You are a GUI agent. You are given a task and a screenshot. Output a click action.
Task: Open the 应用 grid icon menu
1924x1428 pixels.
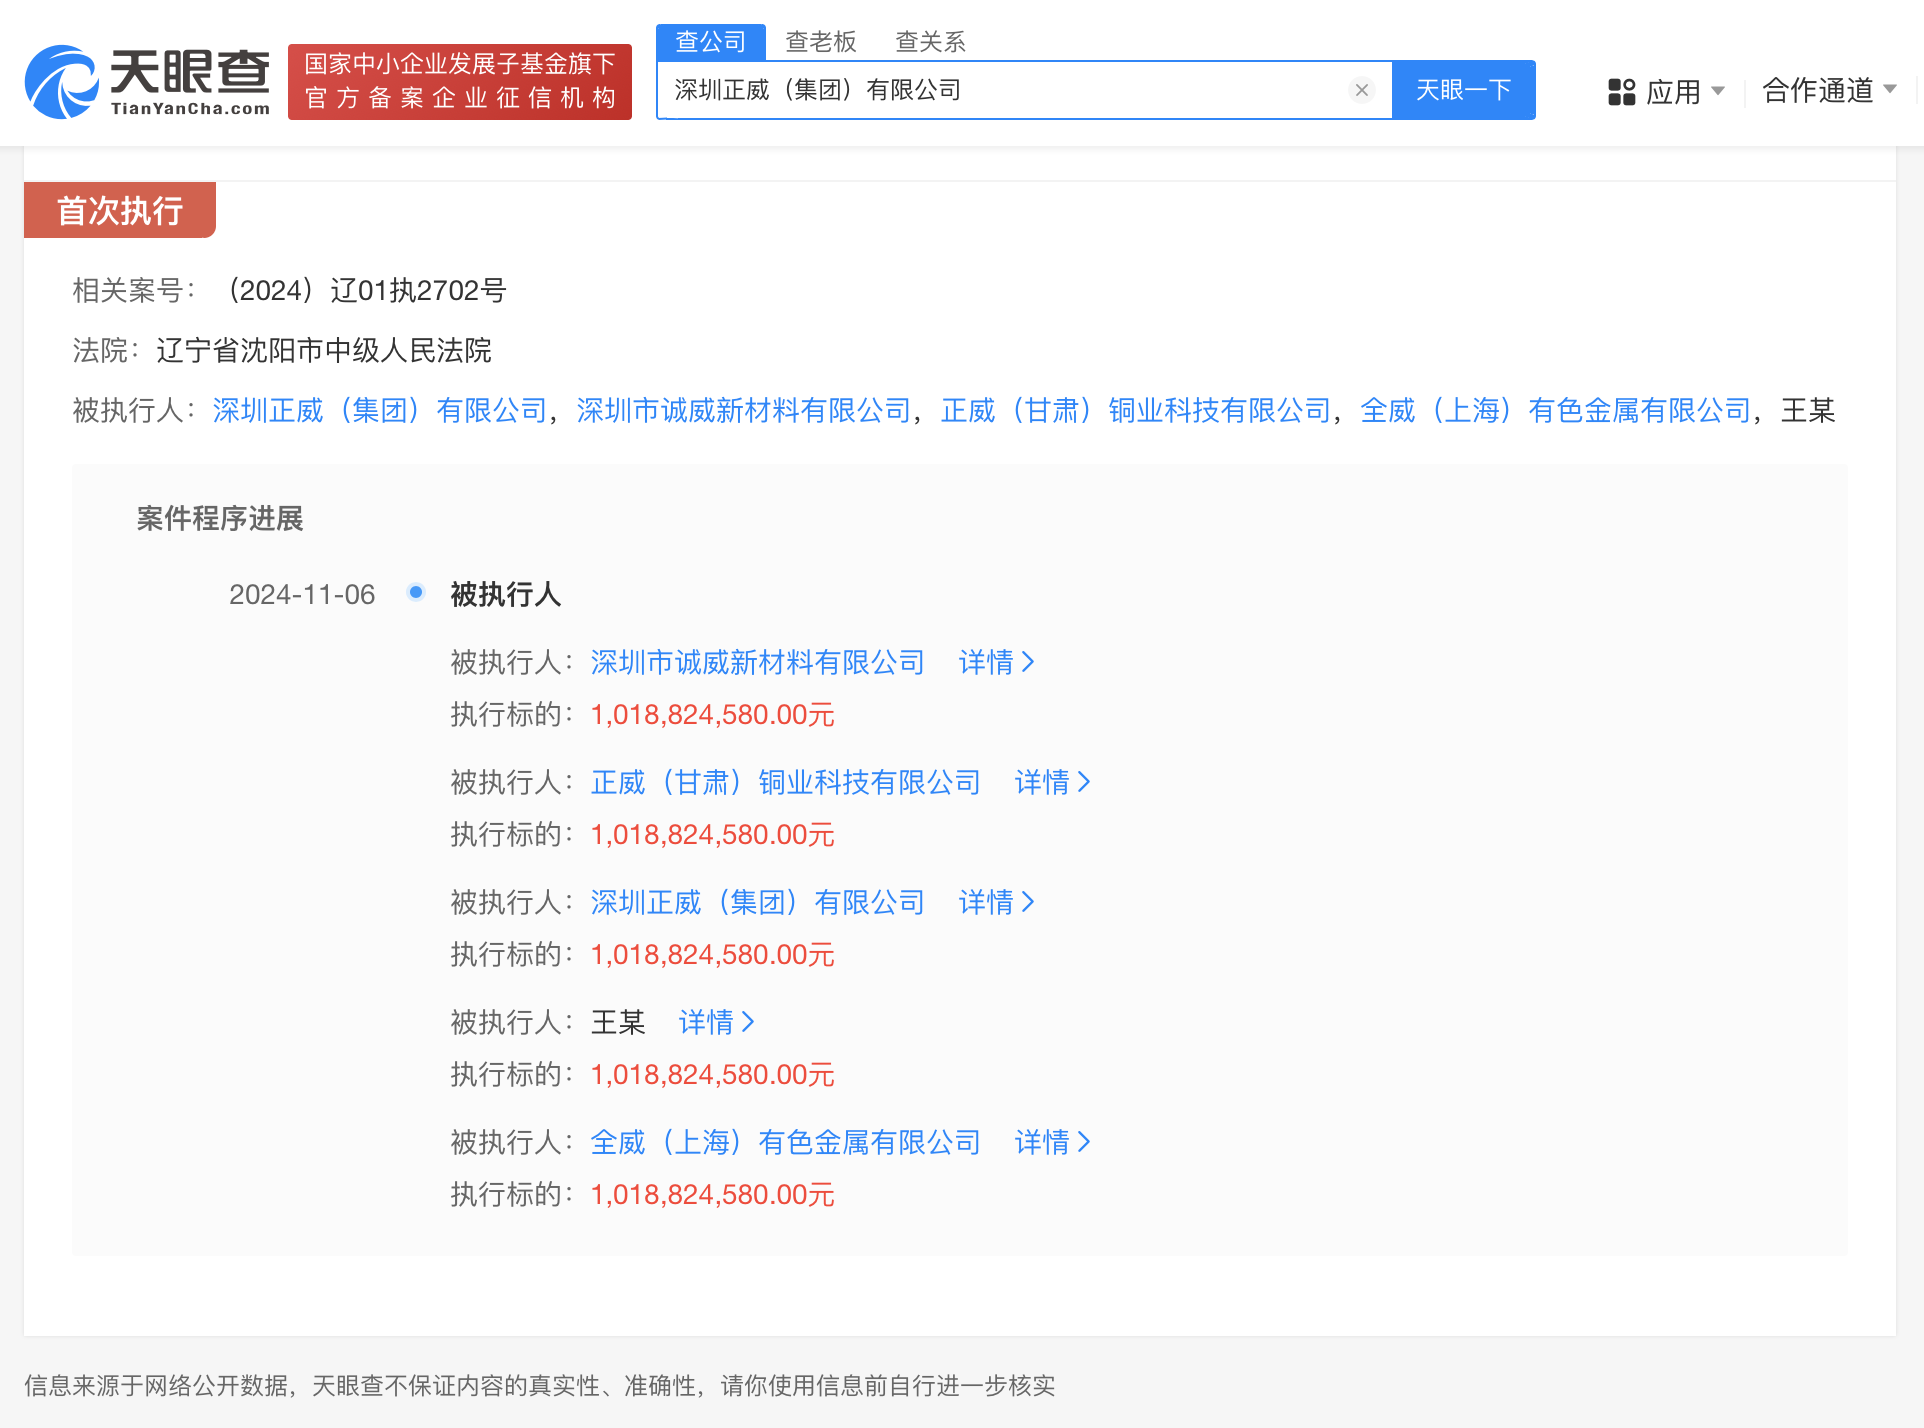point(1621,92)
